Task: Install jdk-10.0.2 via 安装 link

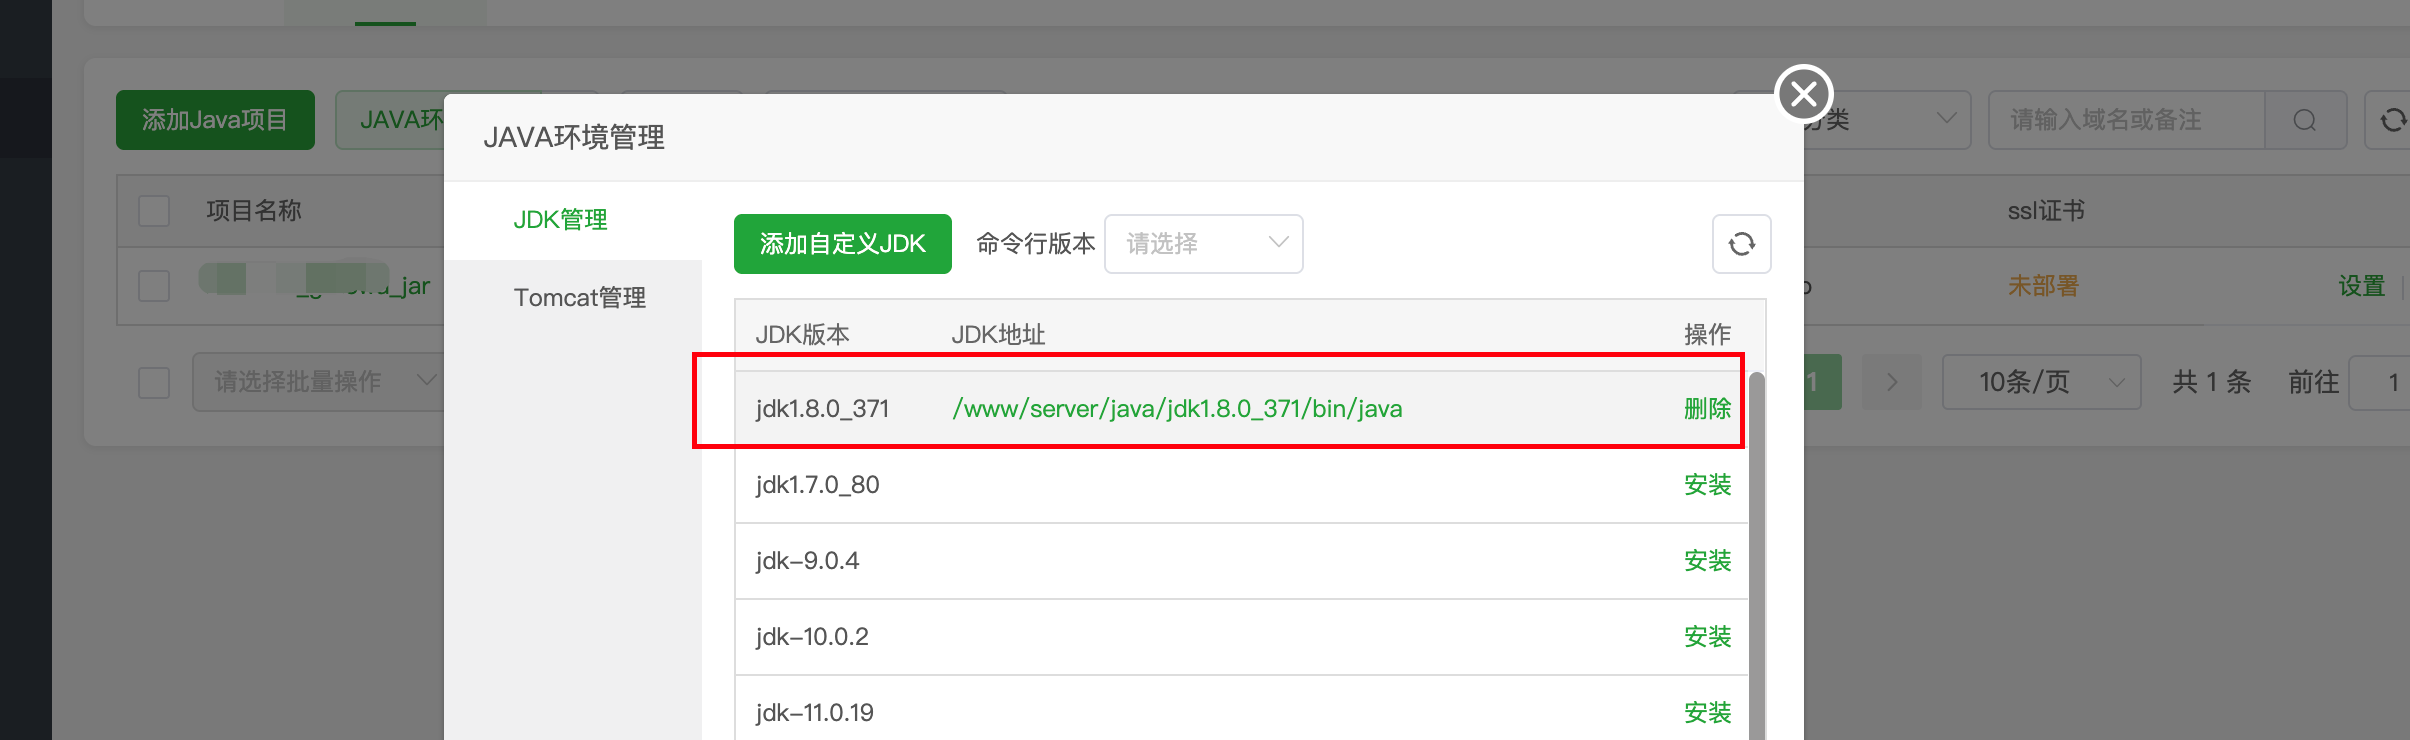Action: coord(1706,637)
